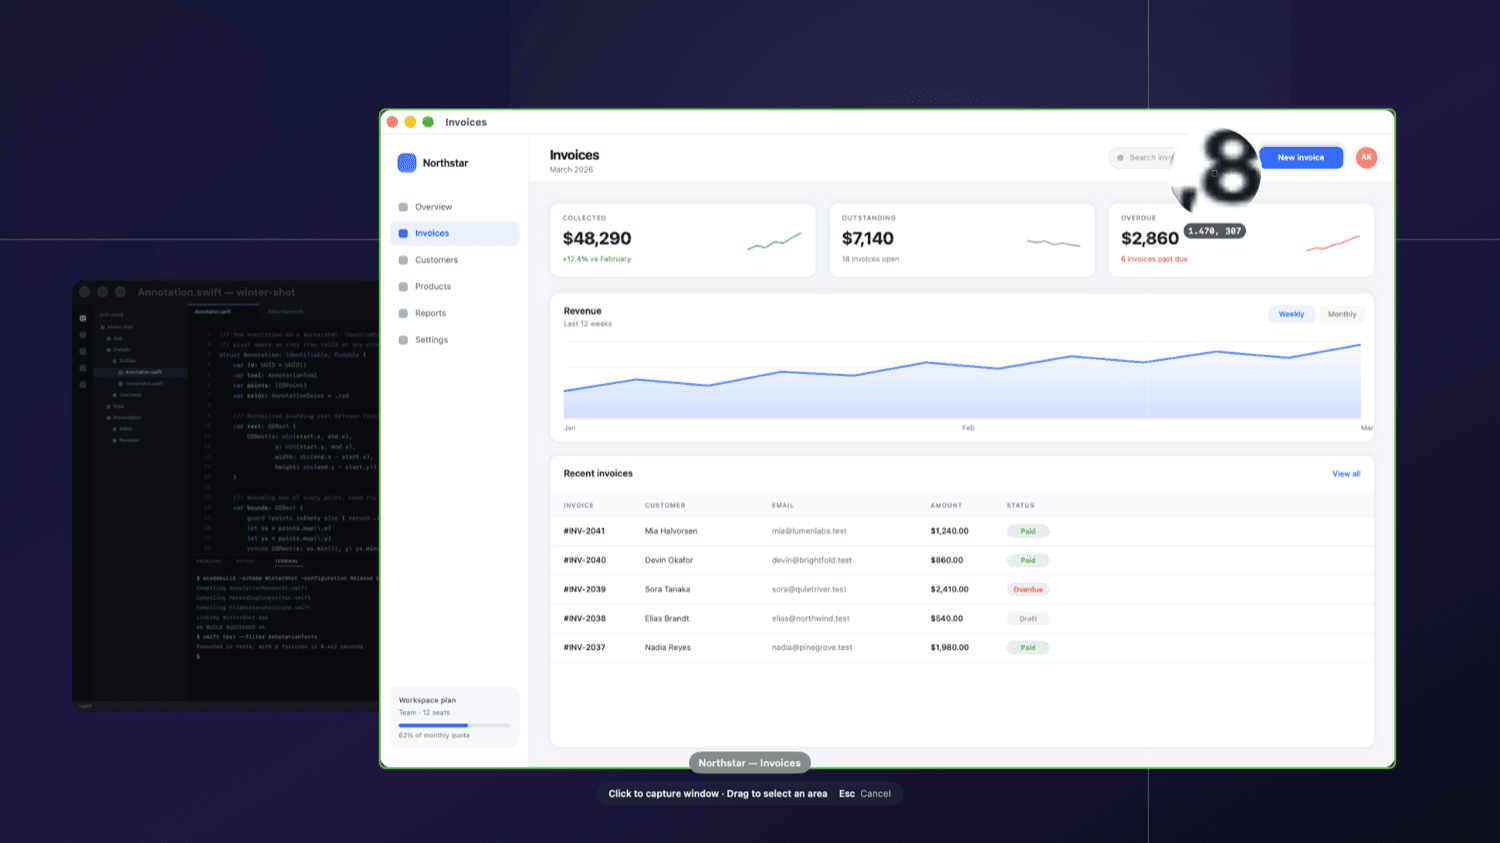This screenshot has width=1500, height=843.
Task: Click the New invoice button
Action: (x=1301, y=157)
